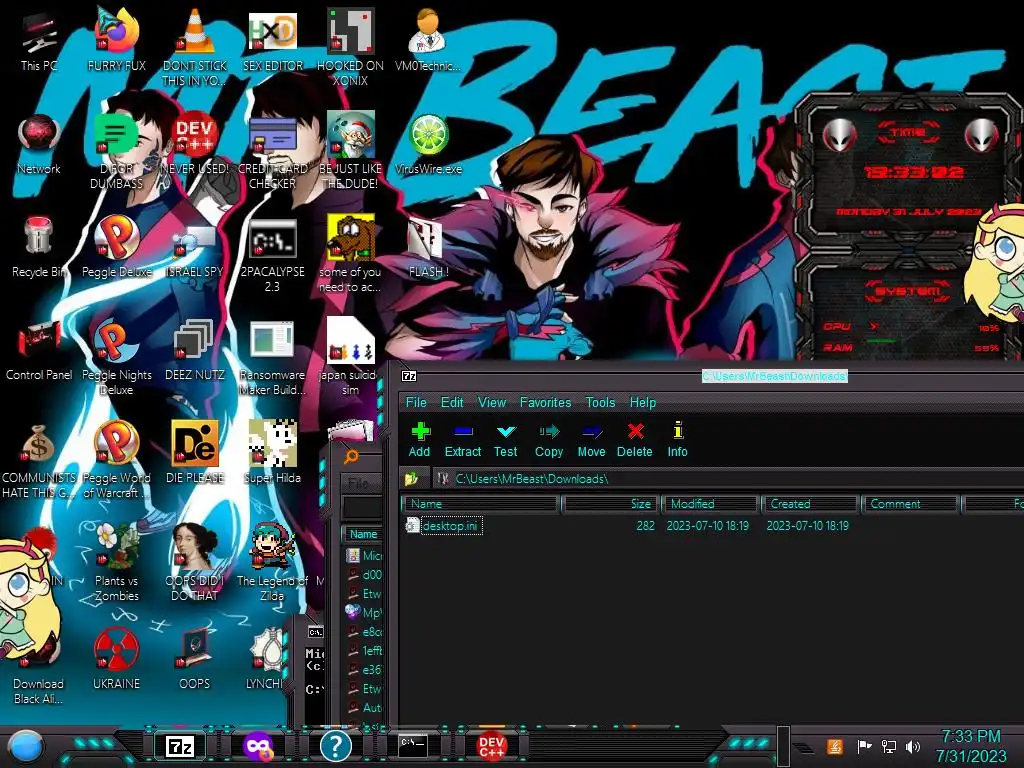Image resolution: width=1024 pixels, height=768 pixels.
Task: Open the Super Hilda icon
Action: pyautogui.click(x=273, y=452)
